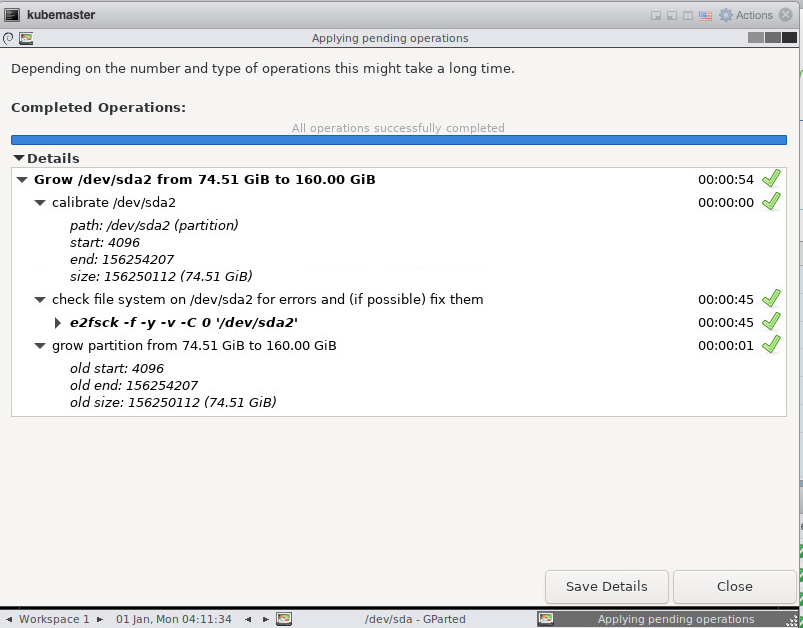Open the Actions gear menu
The image size is (803, 628).
[x=746, y=15]
